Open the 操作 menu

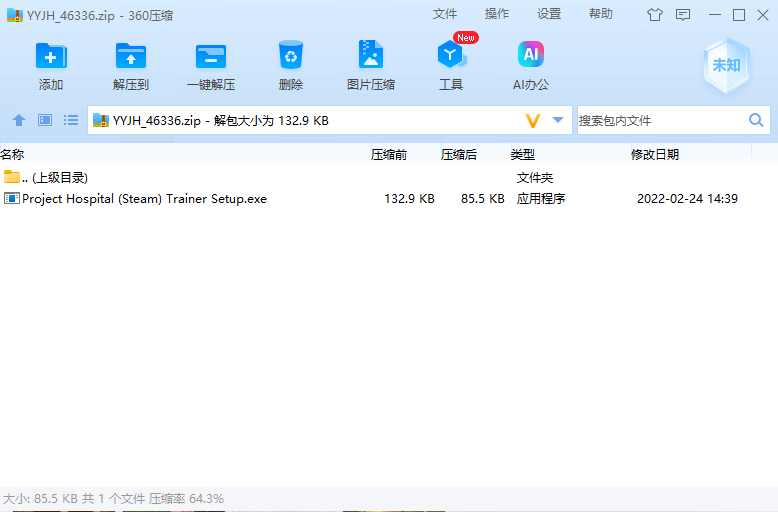tap(497, 14)
